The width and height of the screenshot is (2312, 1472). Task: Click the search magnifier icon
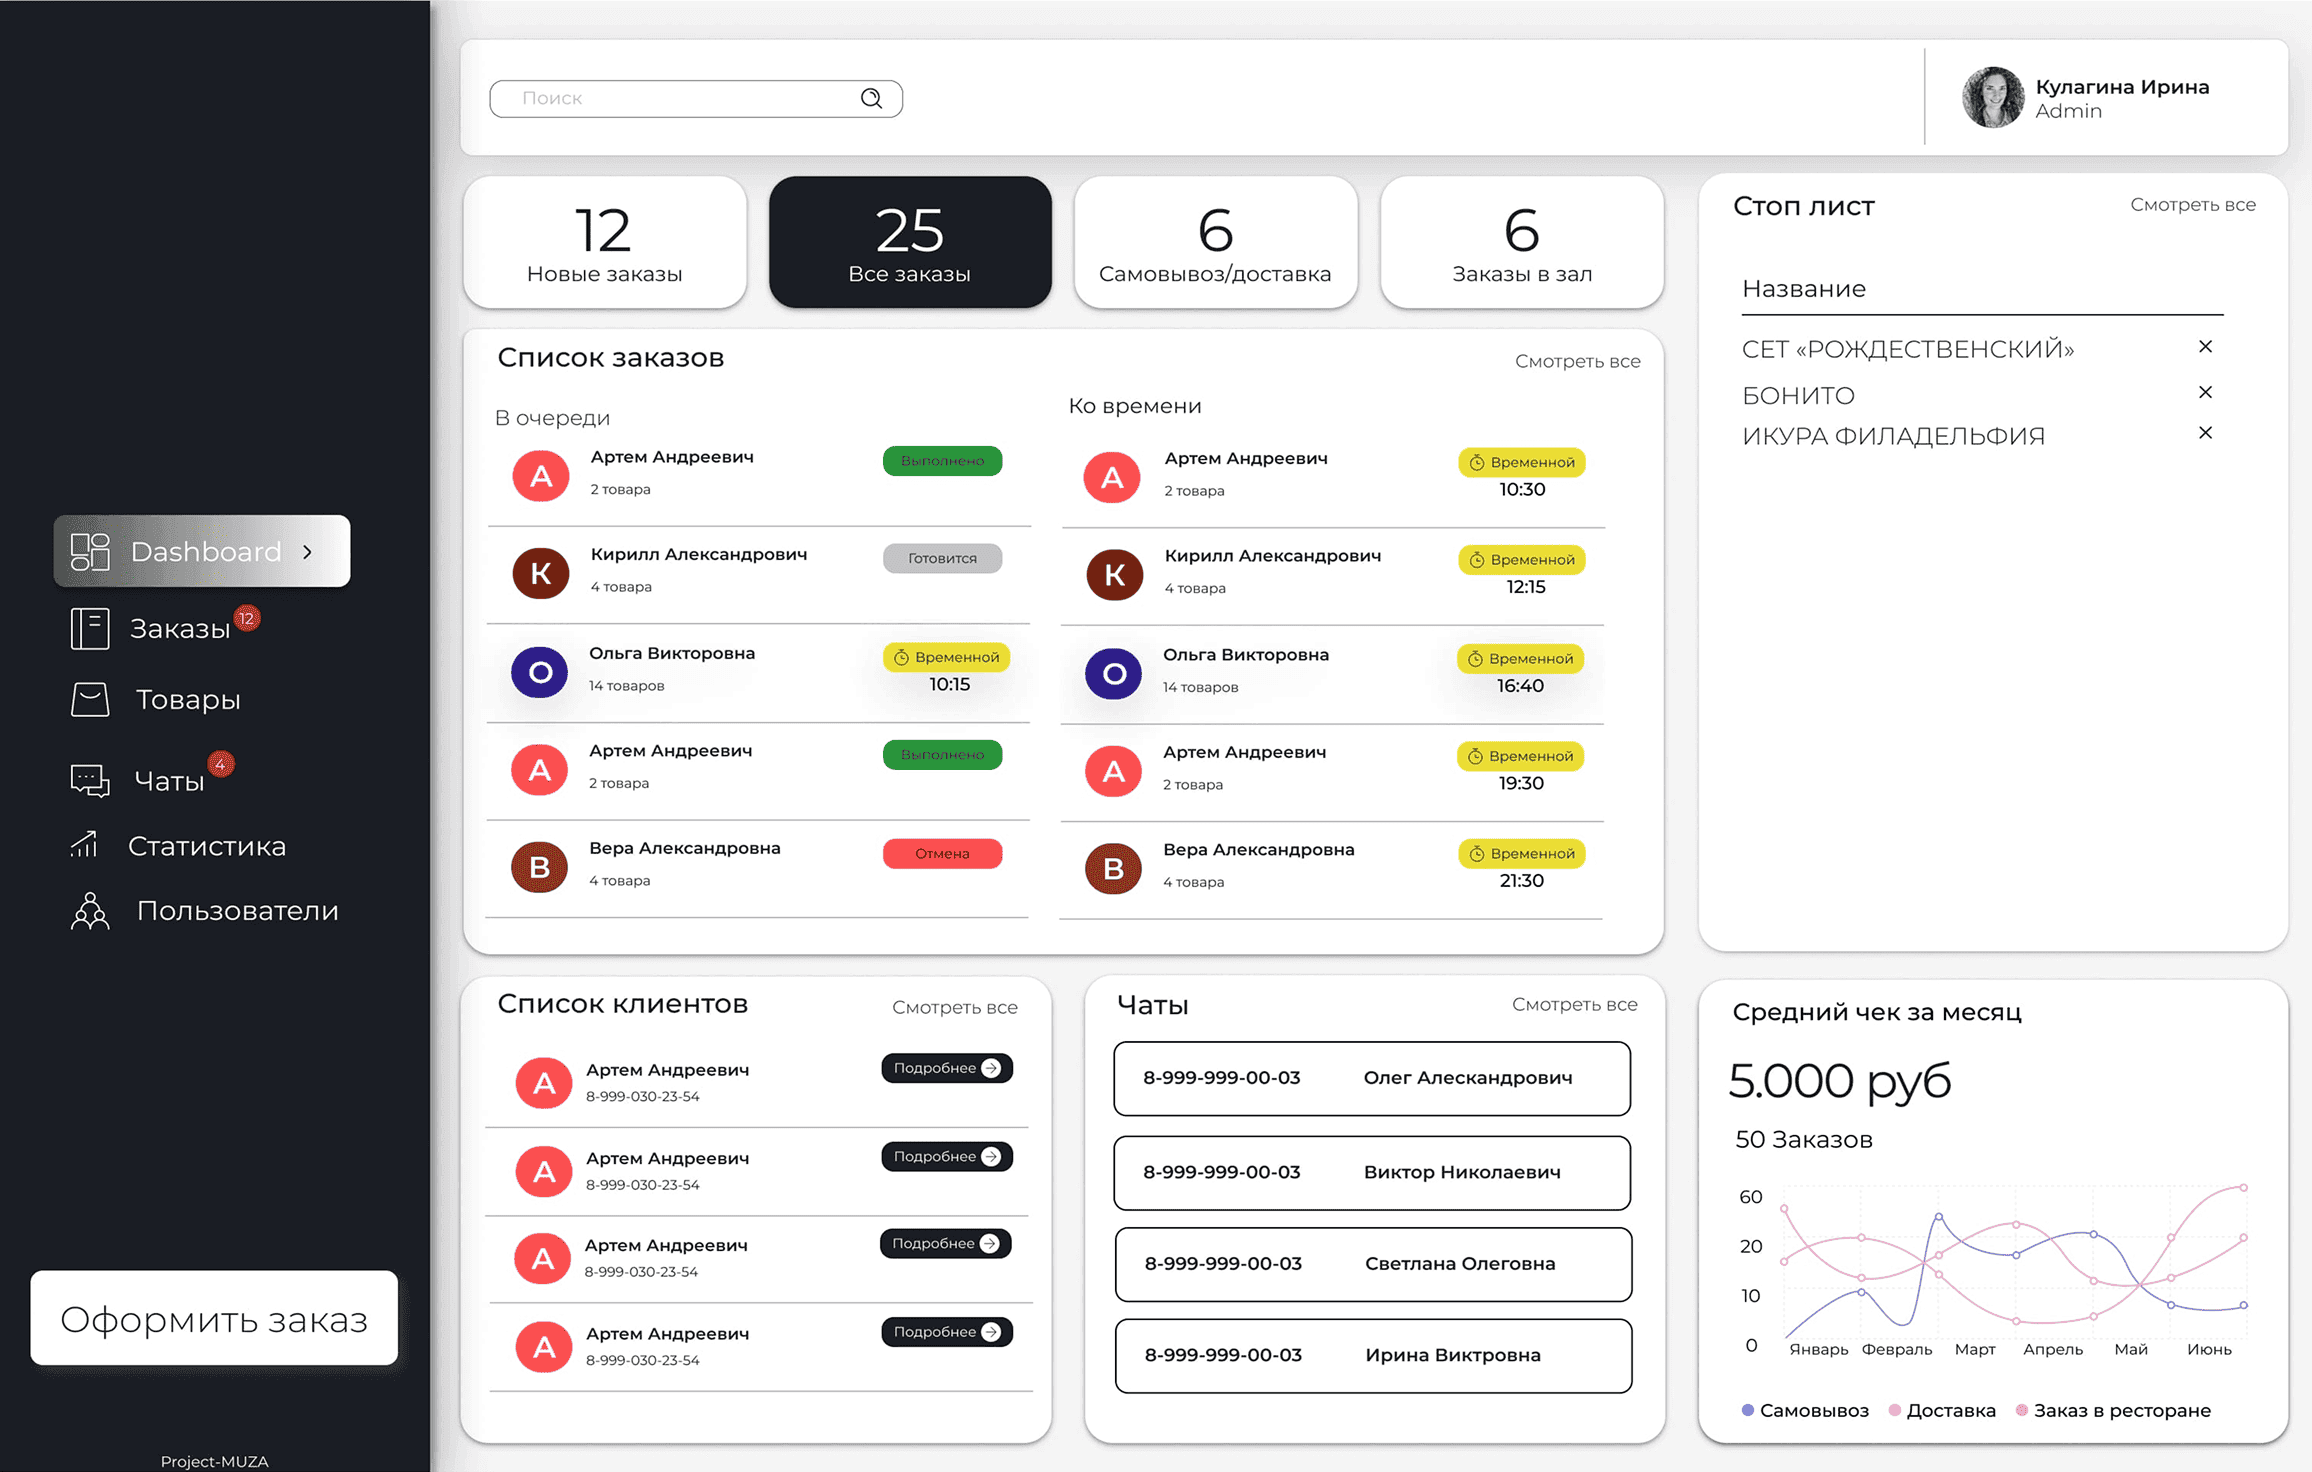click(x=871, y=98)
